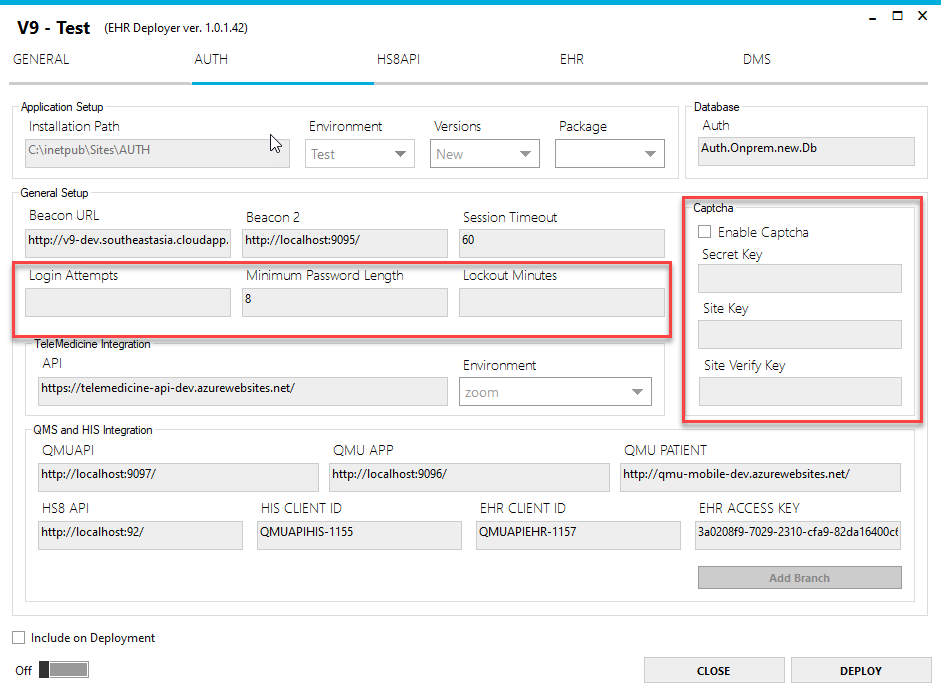
Task: Expand the Environment dropdown showing Test
Action: [x=359, y=154]
